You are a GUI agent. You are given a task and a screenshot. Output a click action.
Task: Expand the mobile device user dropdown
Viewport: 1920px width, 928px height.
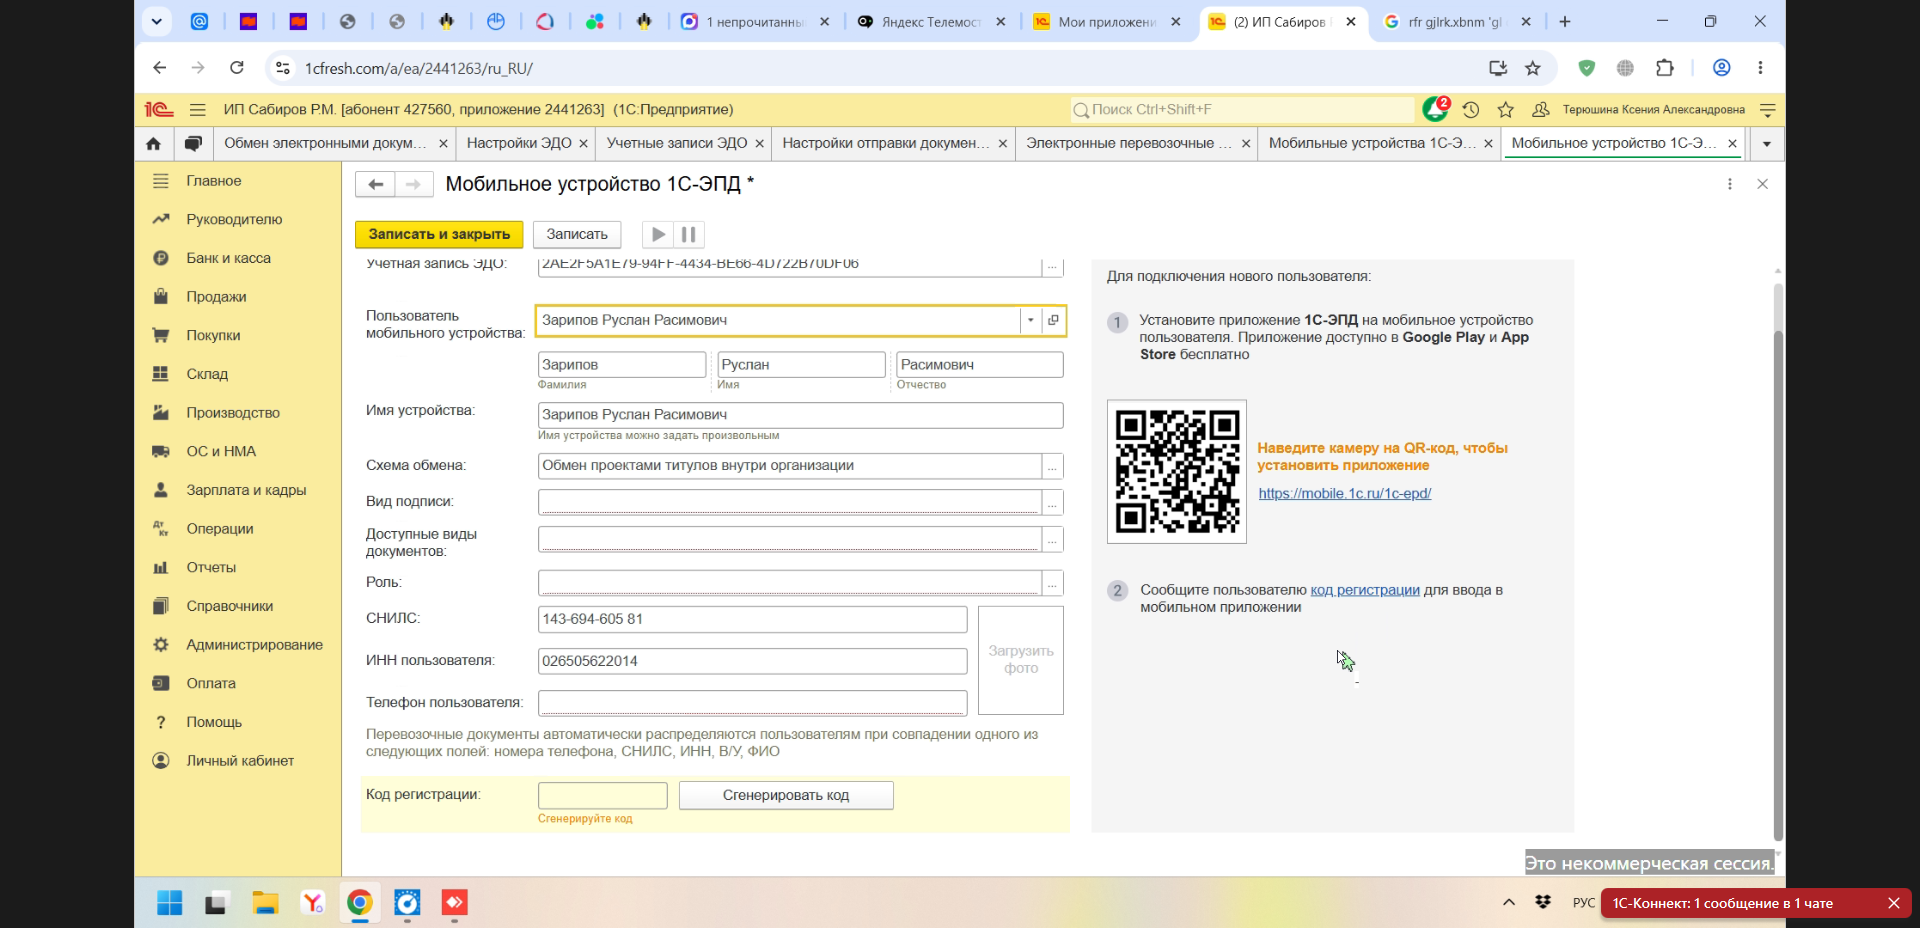pos(1030,320)
